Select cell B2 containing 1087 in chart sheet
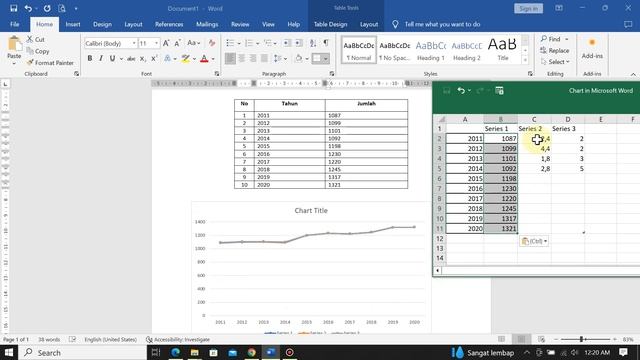The height and width of the screenshot is (360, 640). [x=500, y=138]
